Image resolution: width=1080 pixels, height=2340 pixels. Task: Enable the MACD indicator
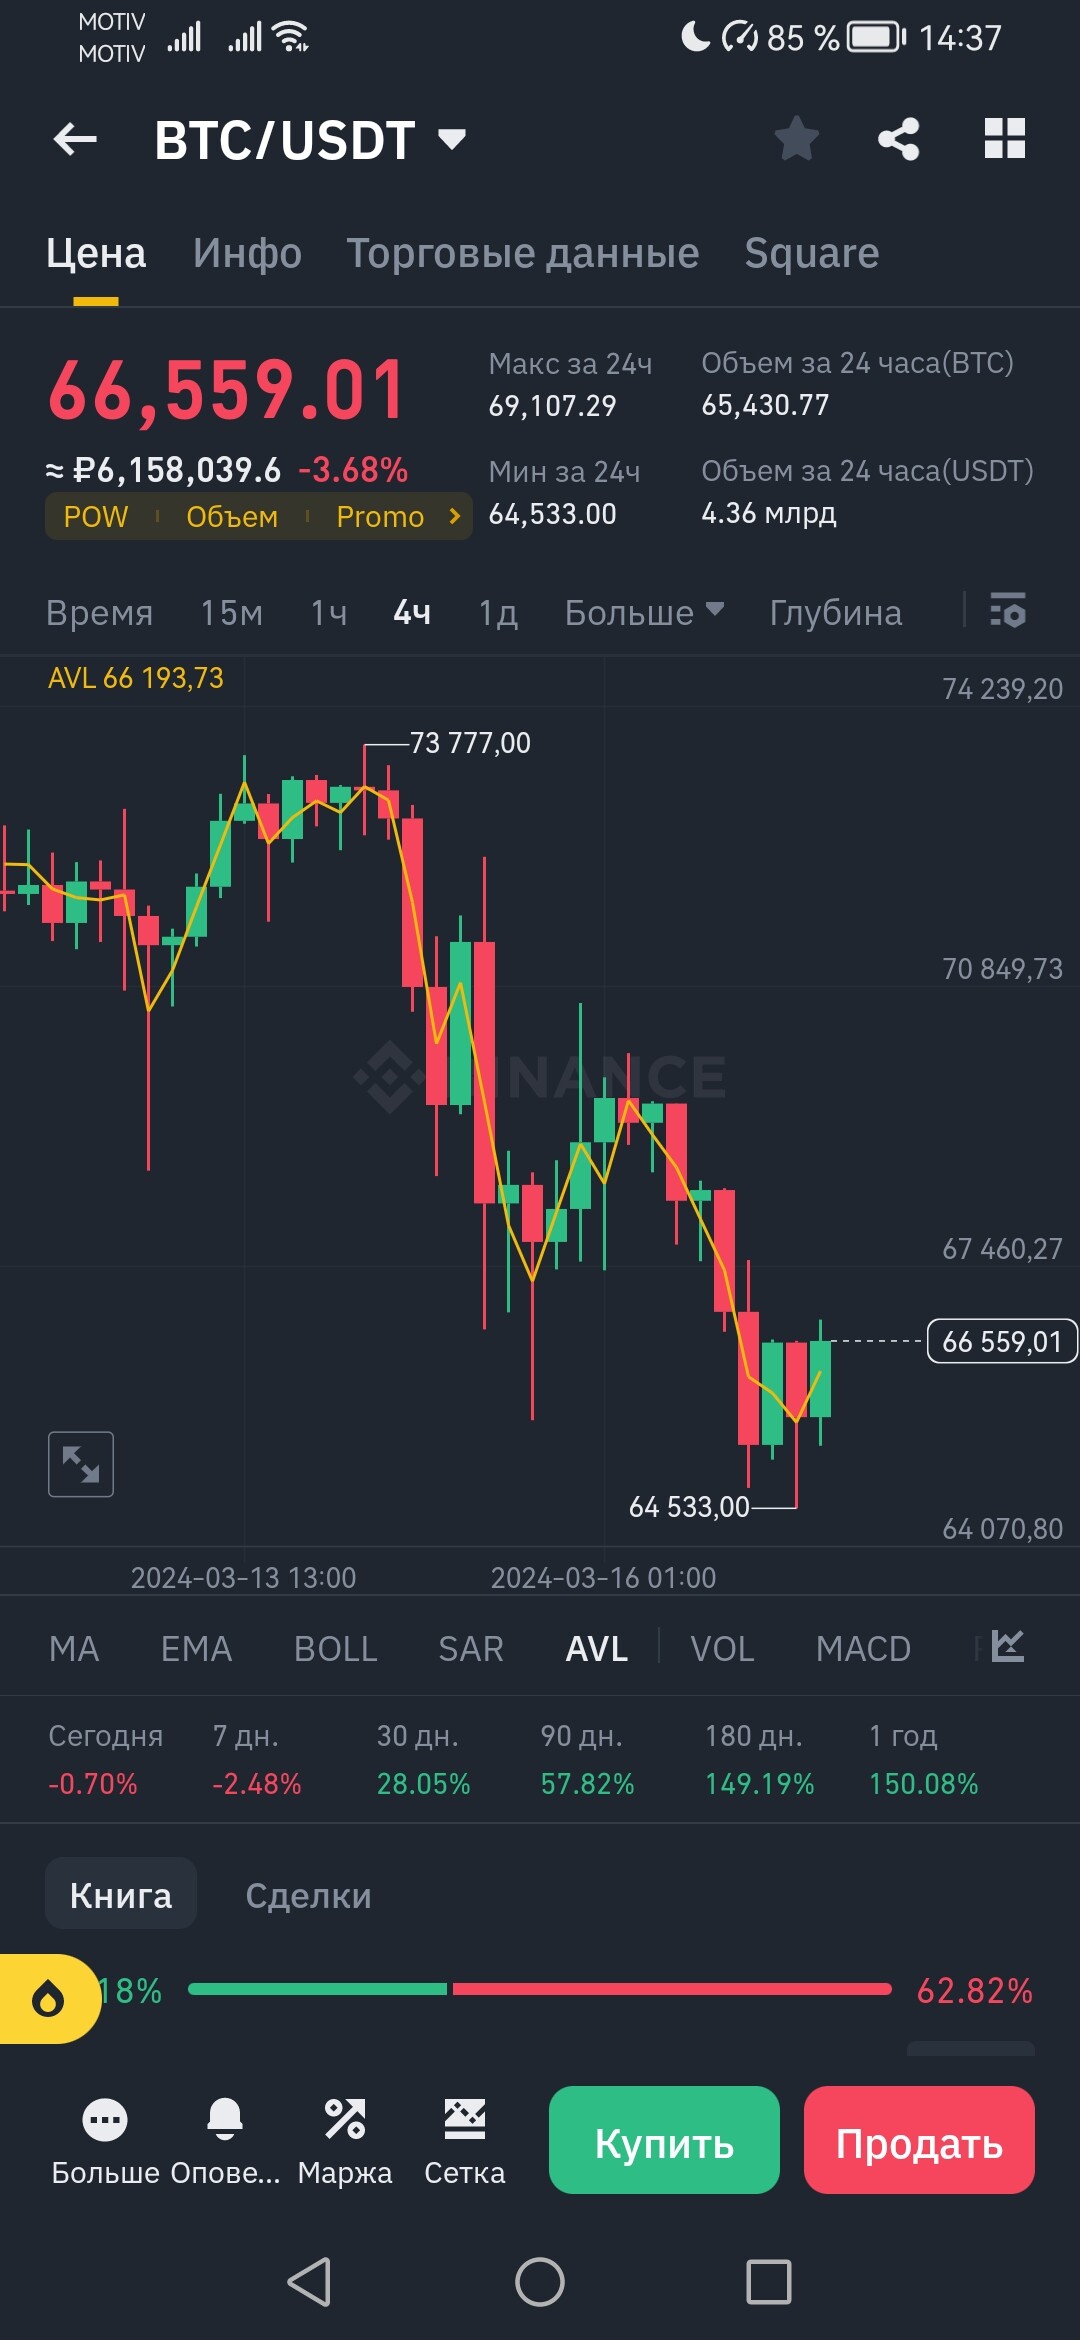click(863, 1648)
